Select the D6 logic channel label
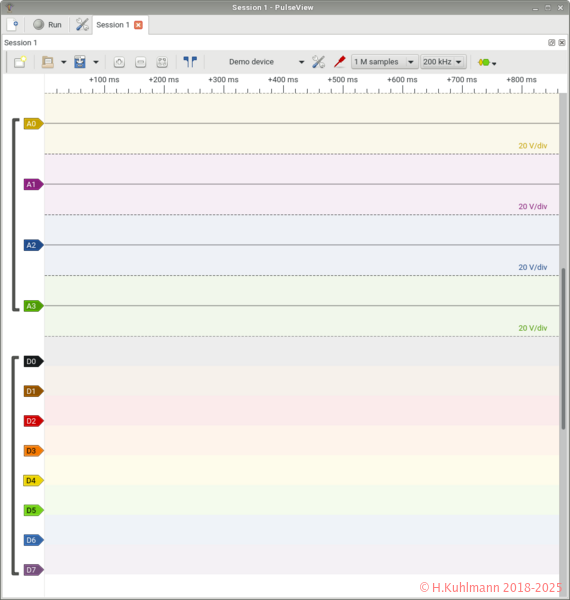This screenshot has height=600, width=570. 33,540
